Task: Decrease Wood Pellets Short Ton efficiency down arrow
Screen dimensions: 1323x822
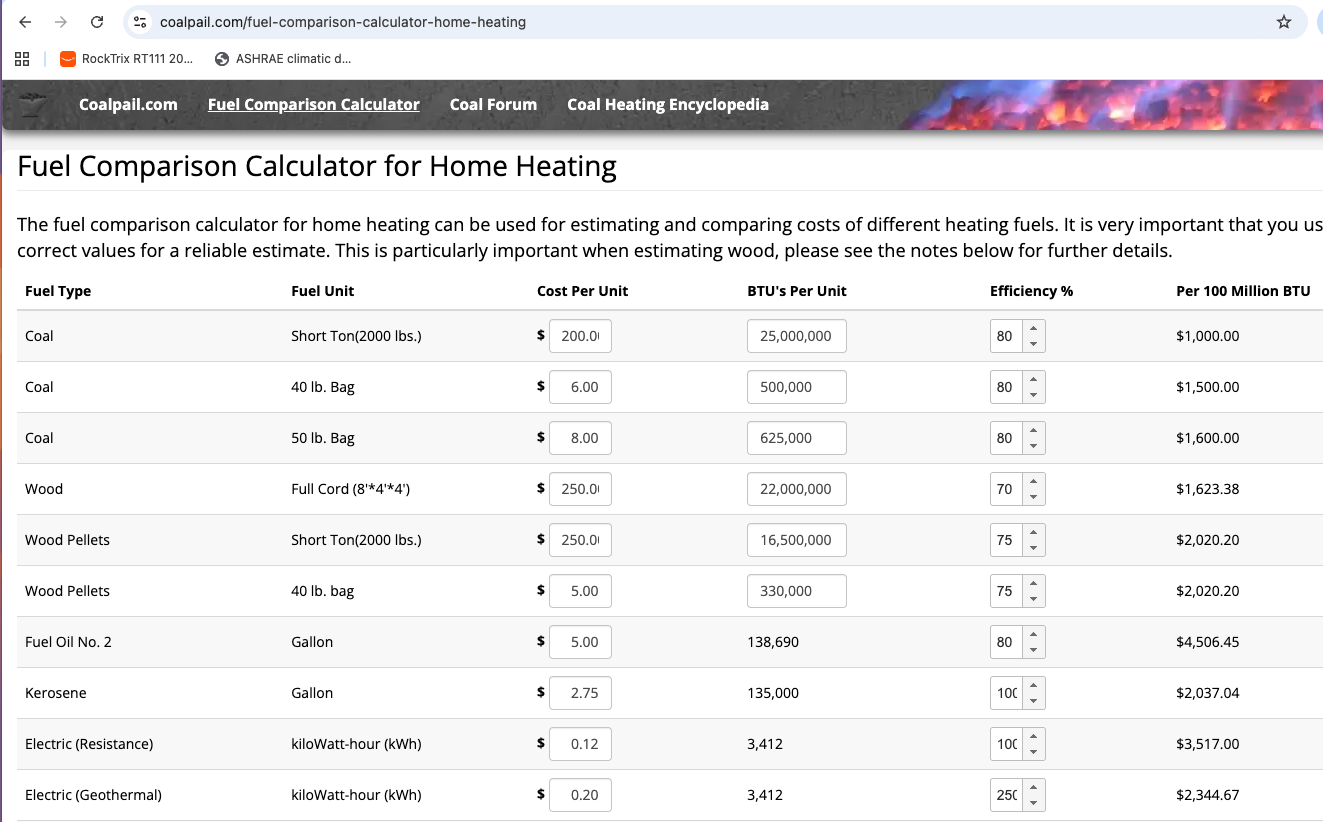Action: (1033, 548)
